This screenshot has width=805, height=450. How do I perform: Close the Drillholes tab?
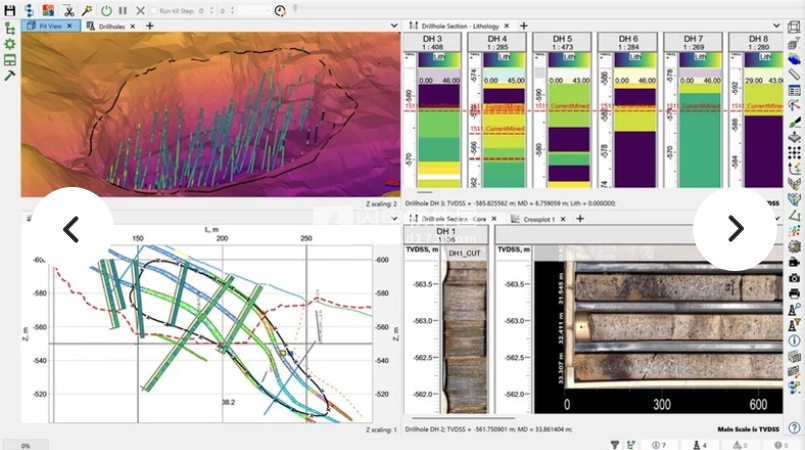click(x=132, y=26)
